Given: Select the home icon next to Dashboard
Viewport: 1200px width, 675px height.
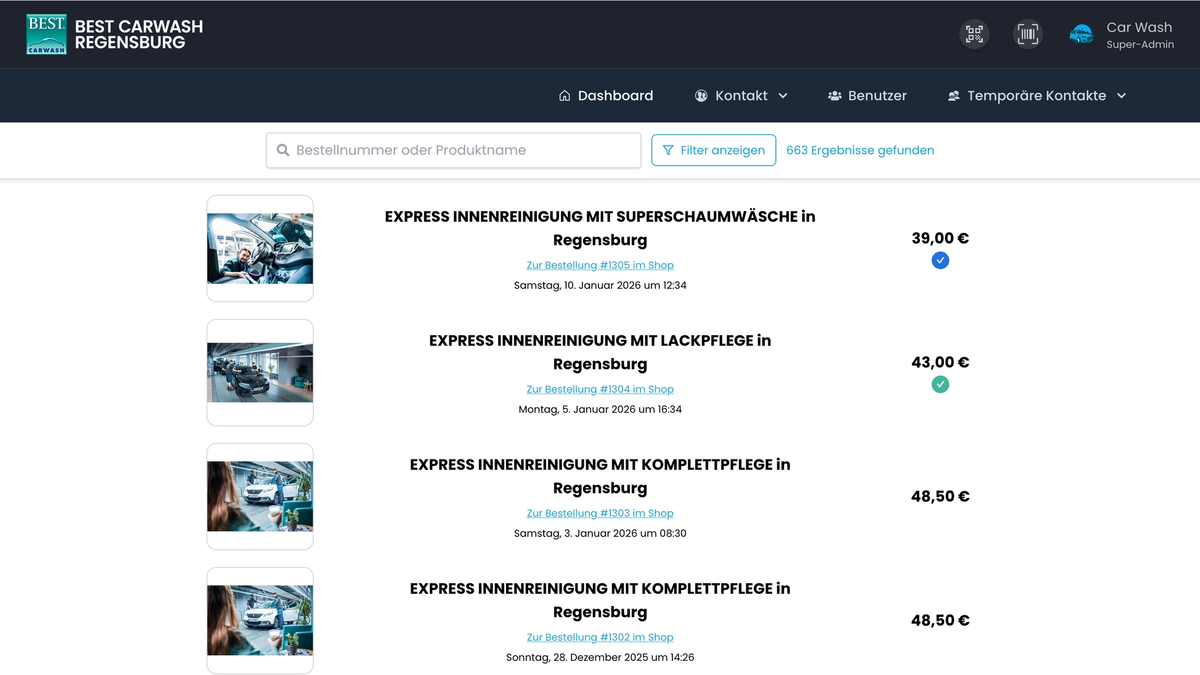Looking at the screenshot, I should coord(563,95).
